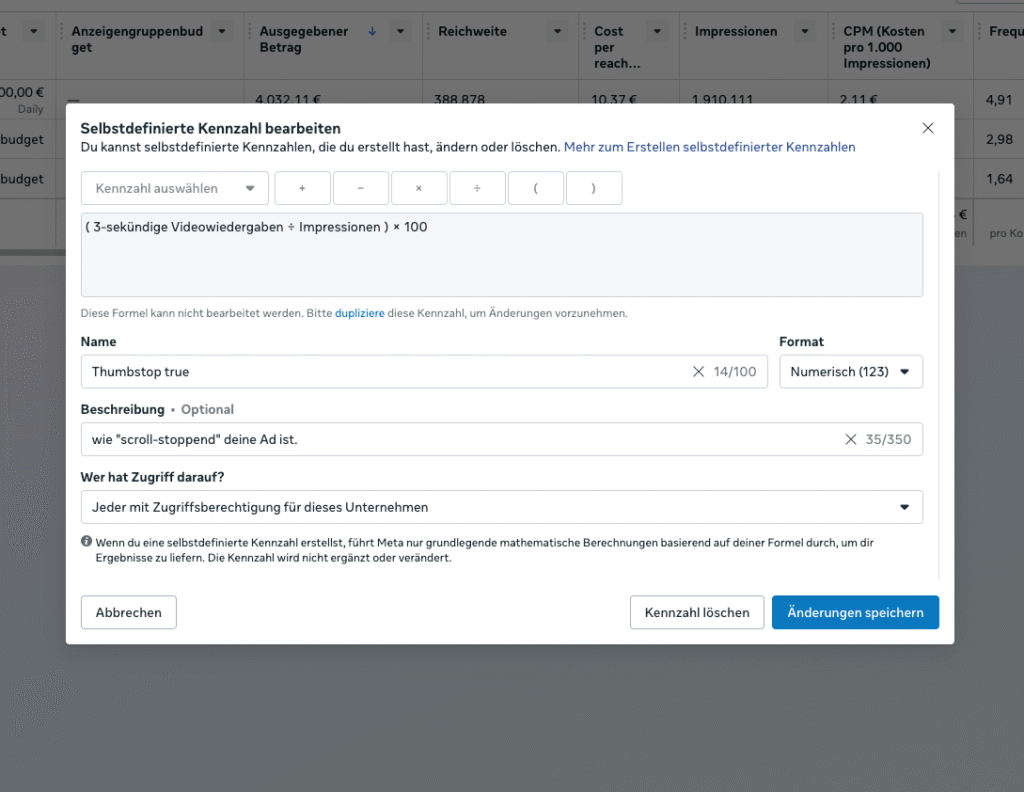This screenshot has width=1024, height=792.
Task: Insert an opening parenthesis
Action: [x=535, y=188]
